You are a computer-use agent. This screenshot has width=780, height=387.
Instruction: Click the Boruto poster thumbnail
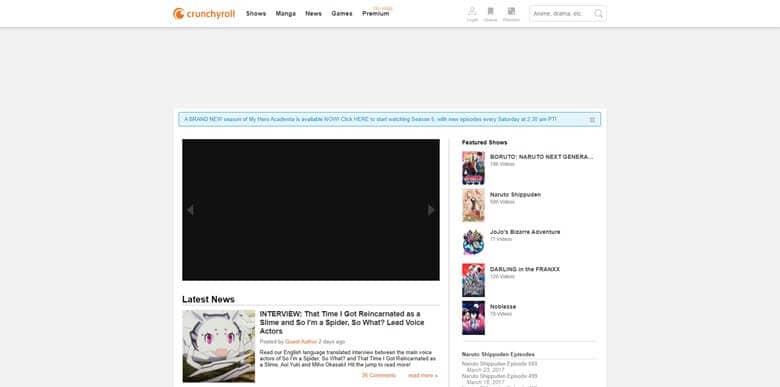tap(473, 168)
